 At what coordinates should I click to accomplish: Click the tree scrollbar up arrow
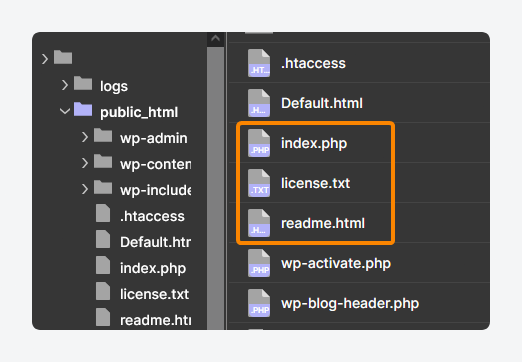(x=216, y=39)
